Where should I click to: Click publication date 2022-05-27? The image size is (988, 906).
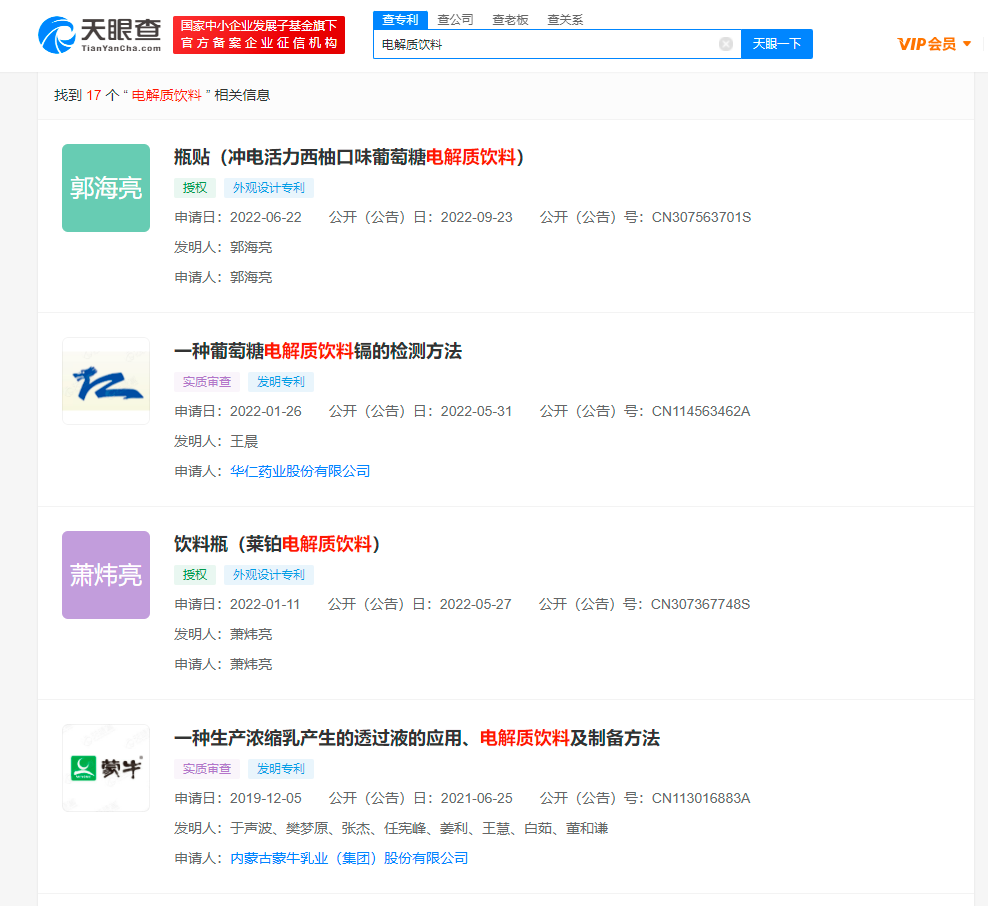[475, 604]
